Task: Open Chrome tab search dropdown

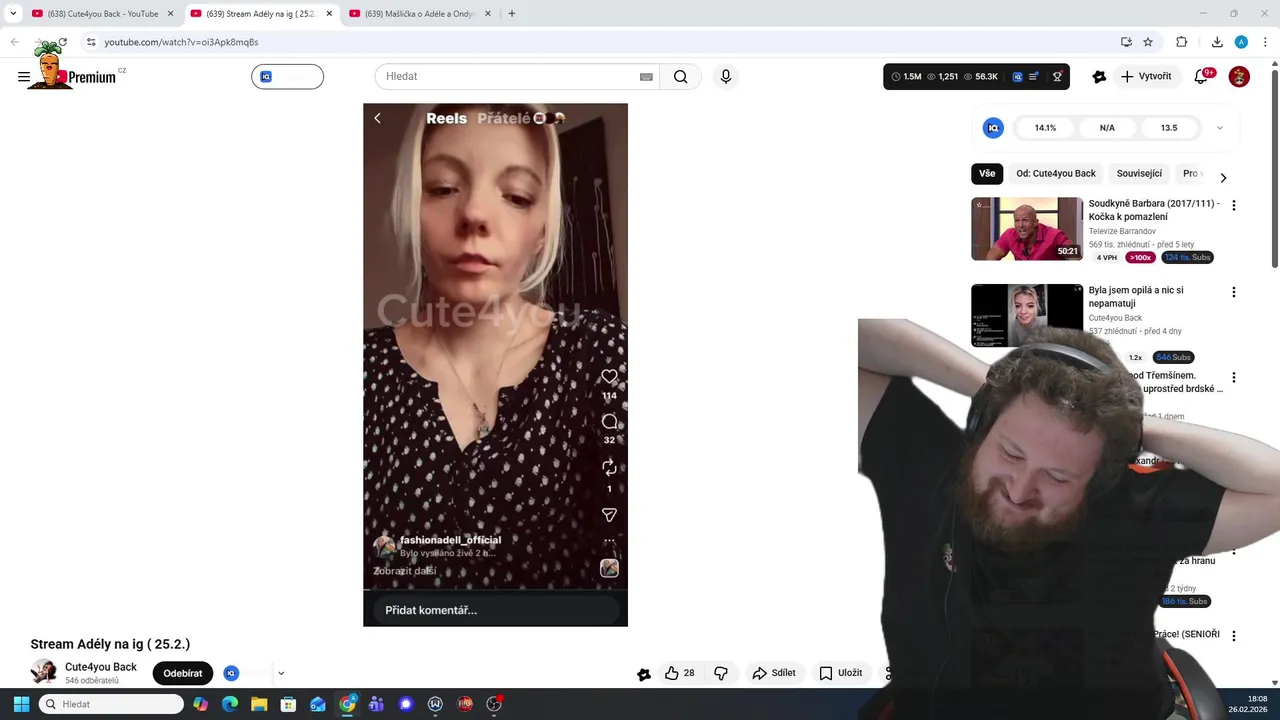Action: point(13,14)
